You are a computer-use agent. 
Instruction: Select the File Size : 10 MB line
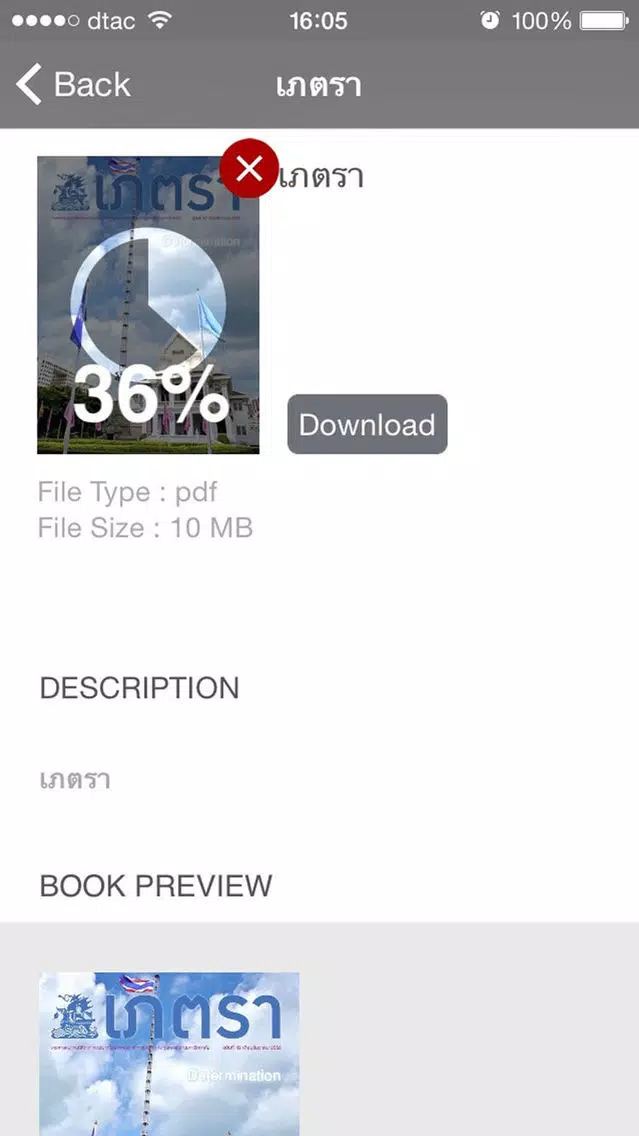click(x=146, y=528)
